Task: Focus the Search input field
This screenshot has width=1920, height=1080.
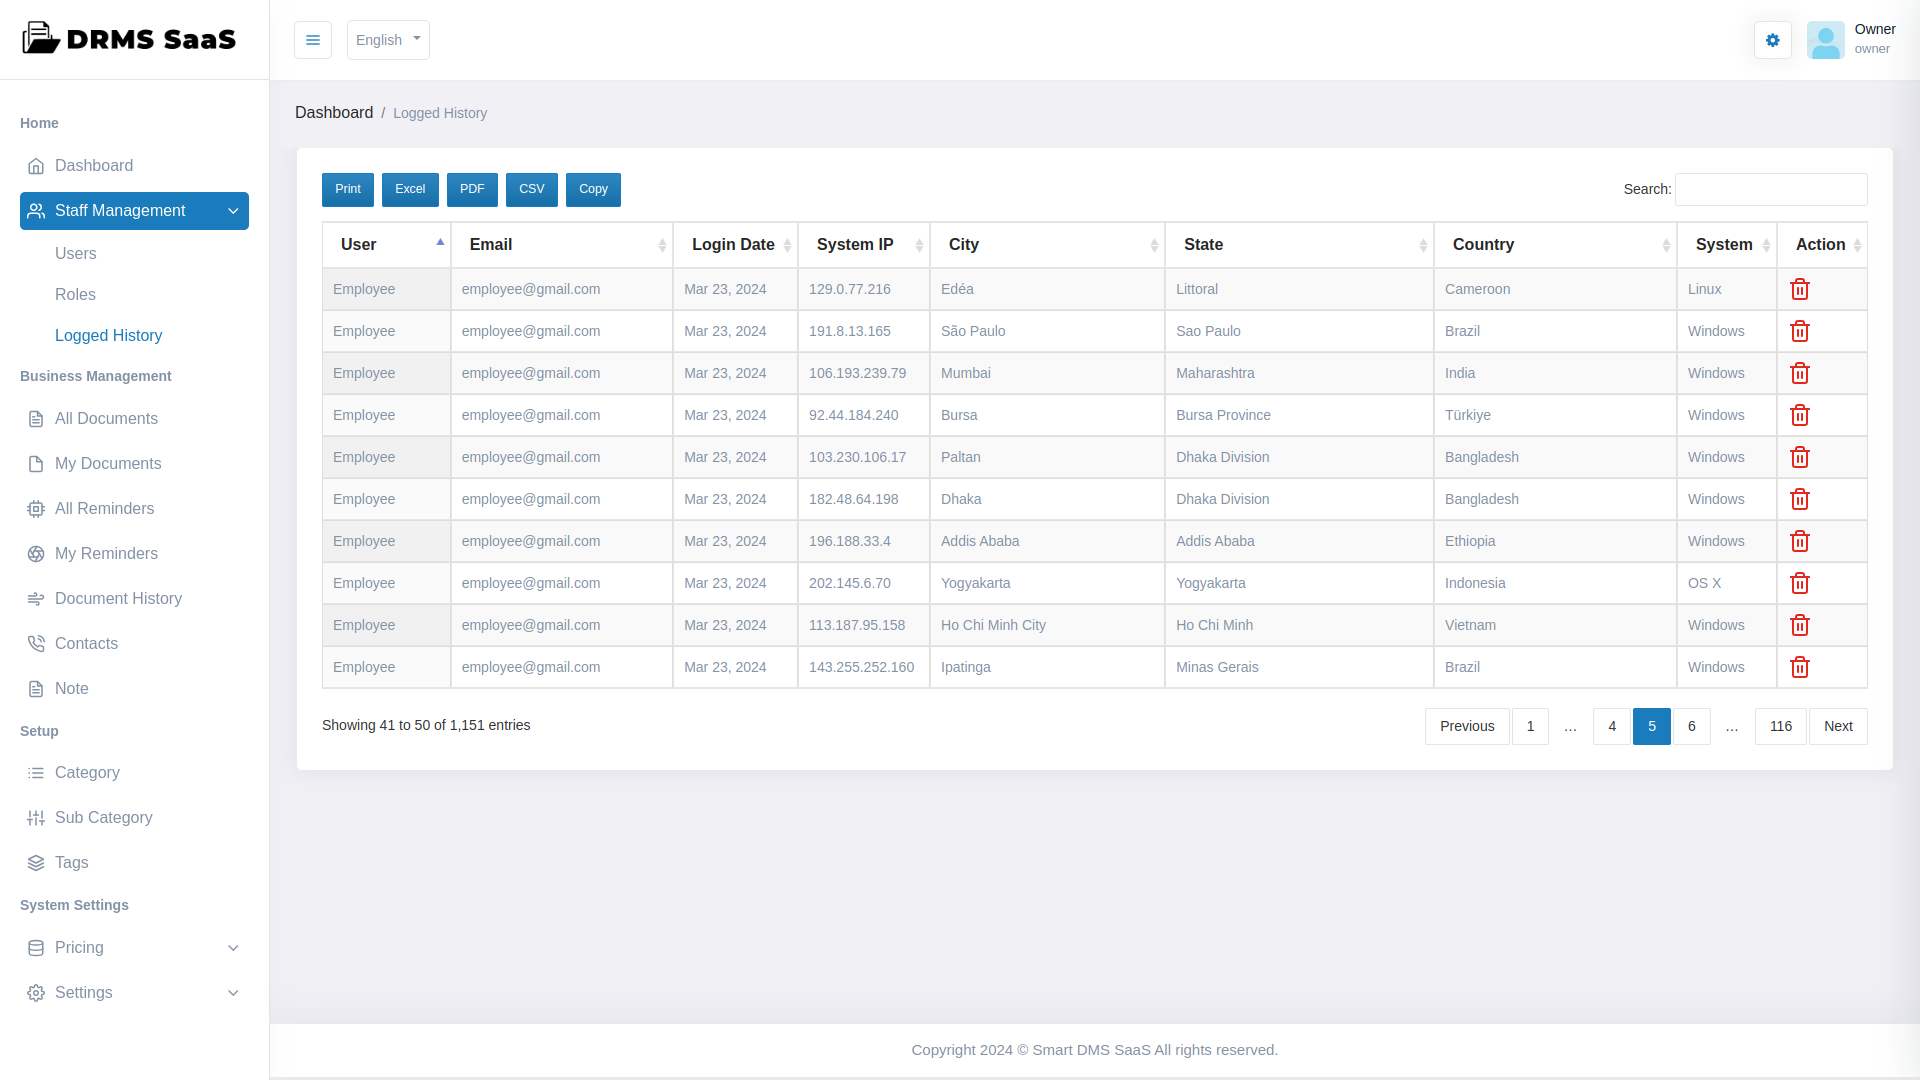Action: click(x=1770, y=189)
